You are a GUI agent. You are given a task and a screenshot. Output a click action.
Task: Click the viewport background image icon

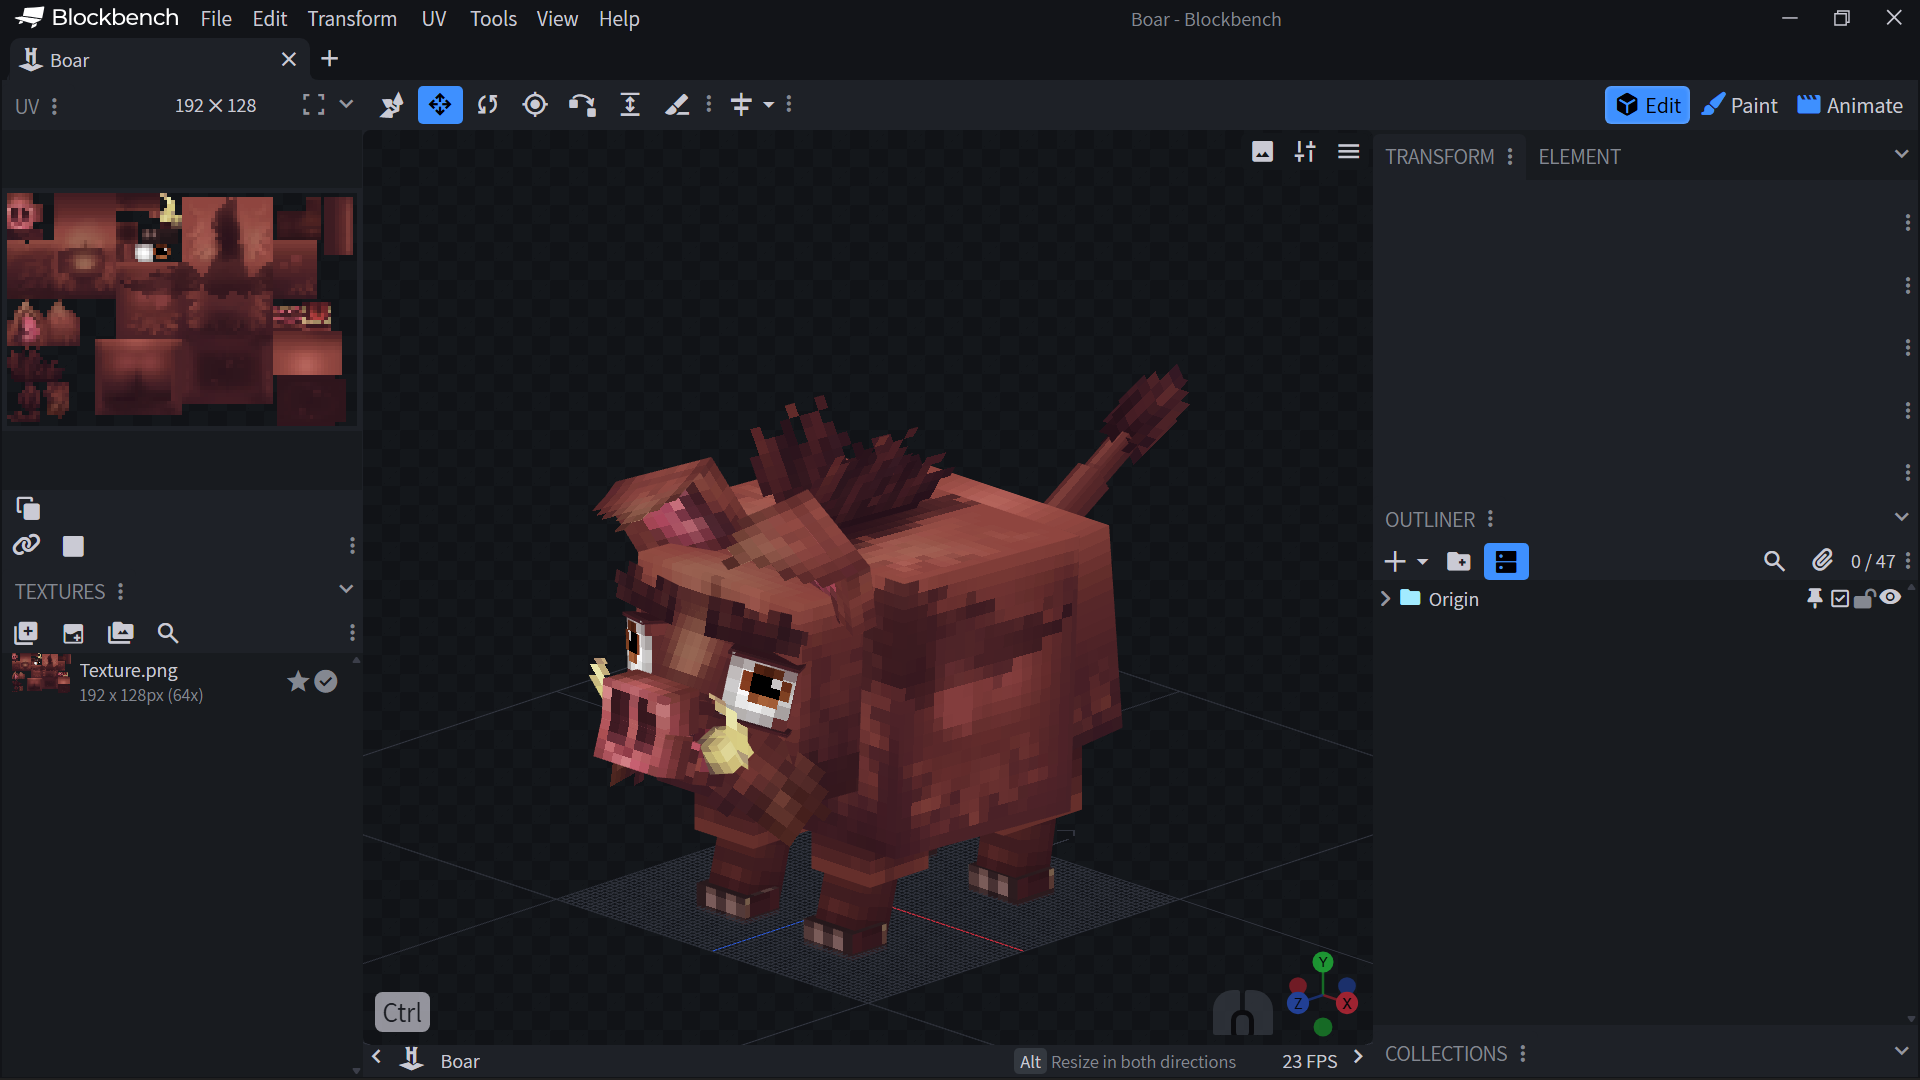point(1262,152)
